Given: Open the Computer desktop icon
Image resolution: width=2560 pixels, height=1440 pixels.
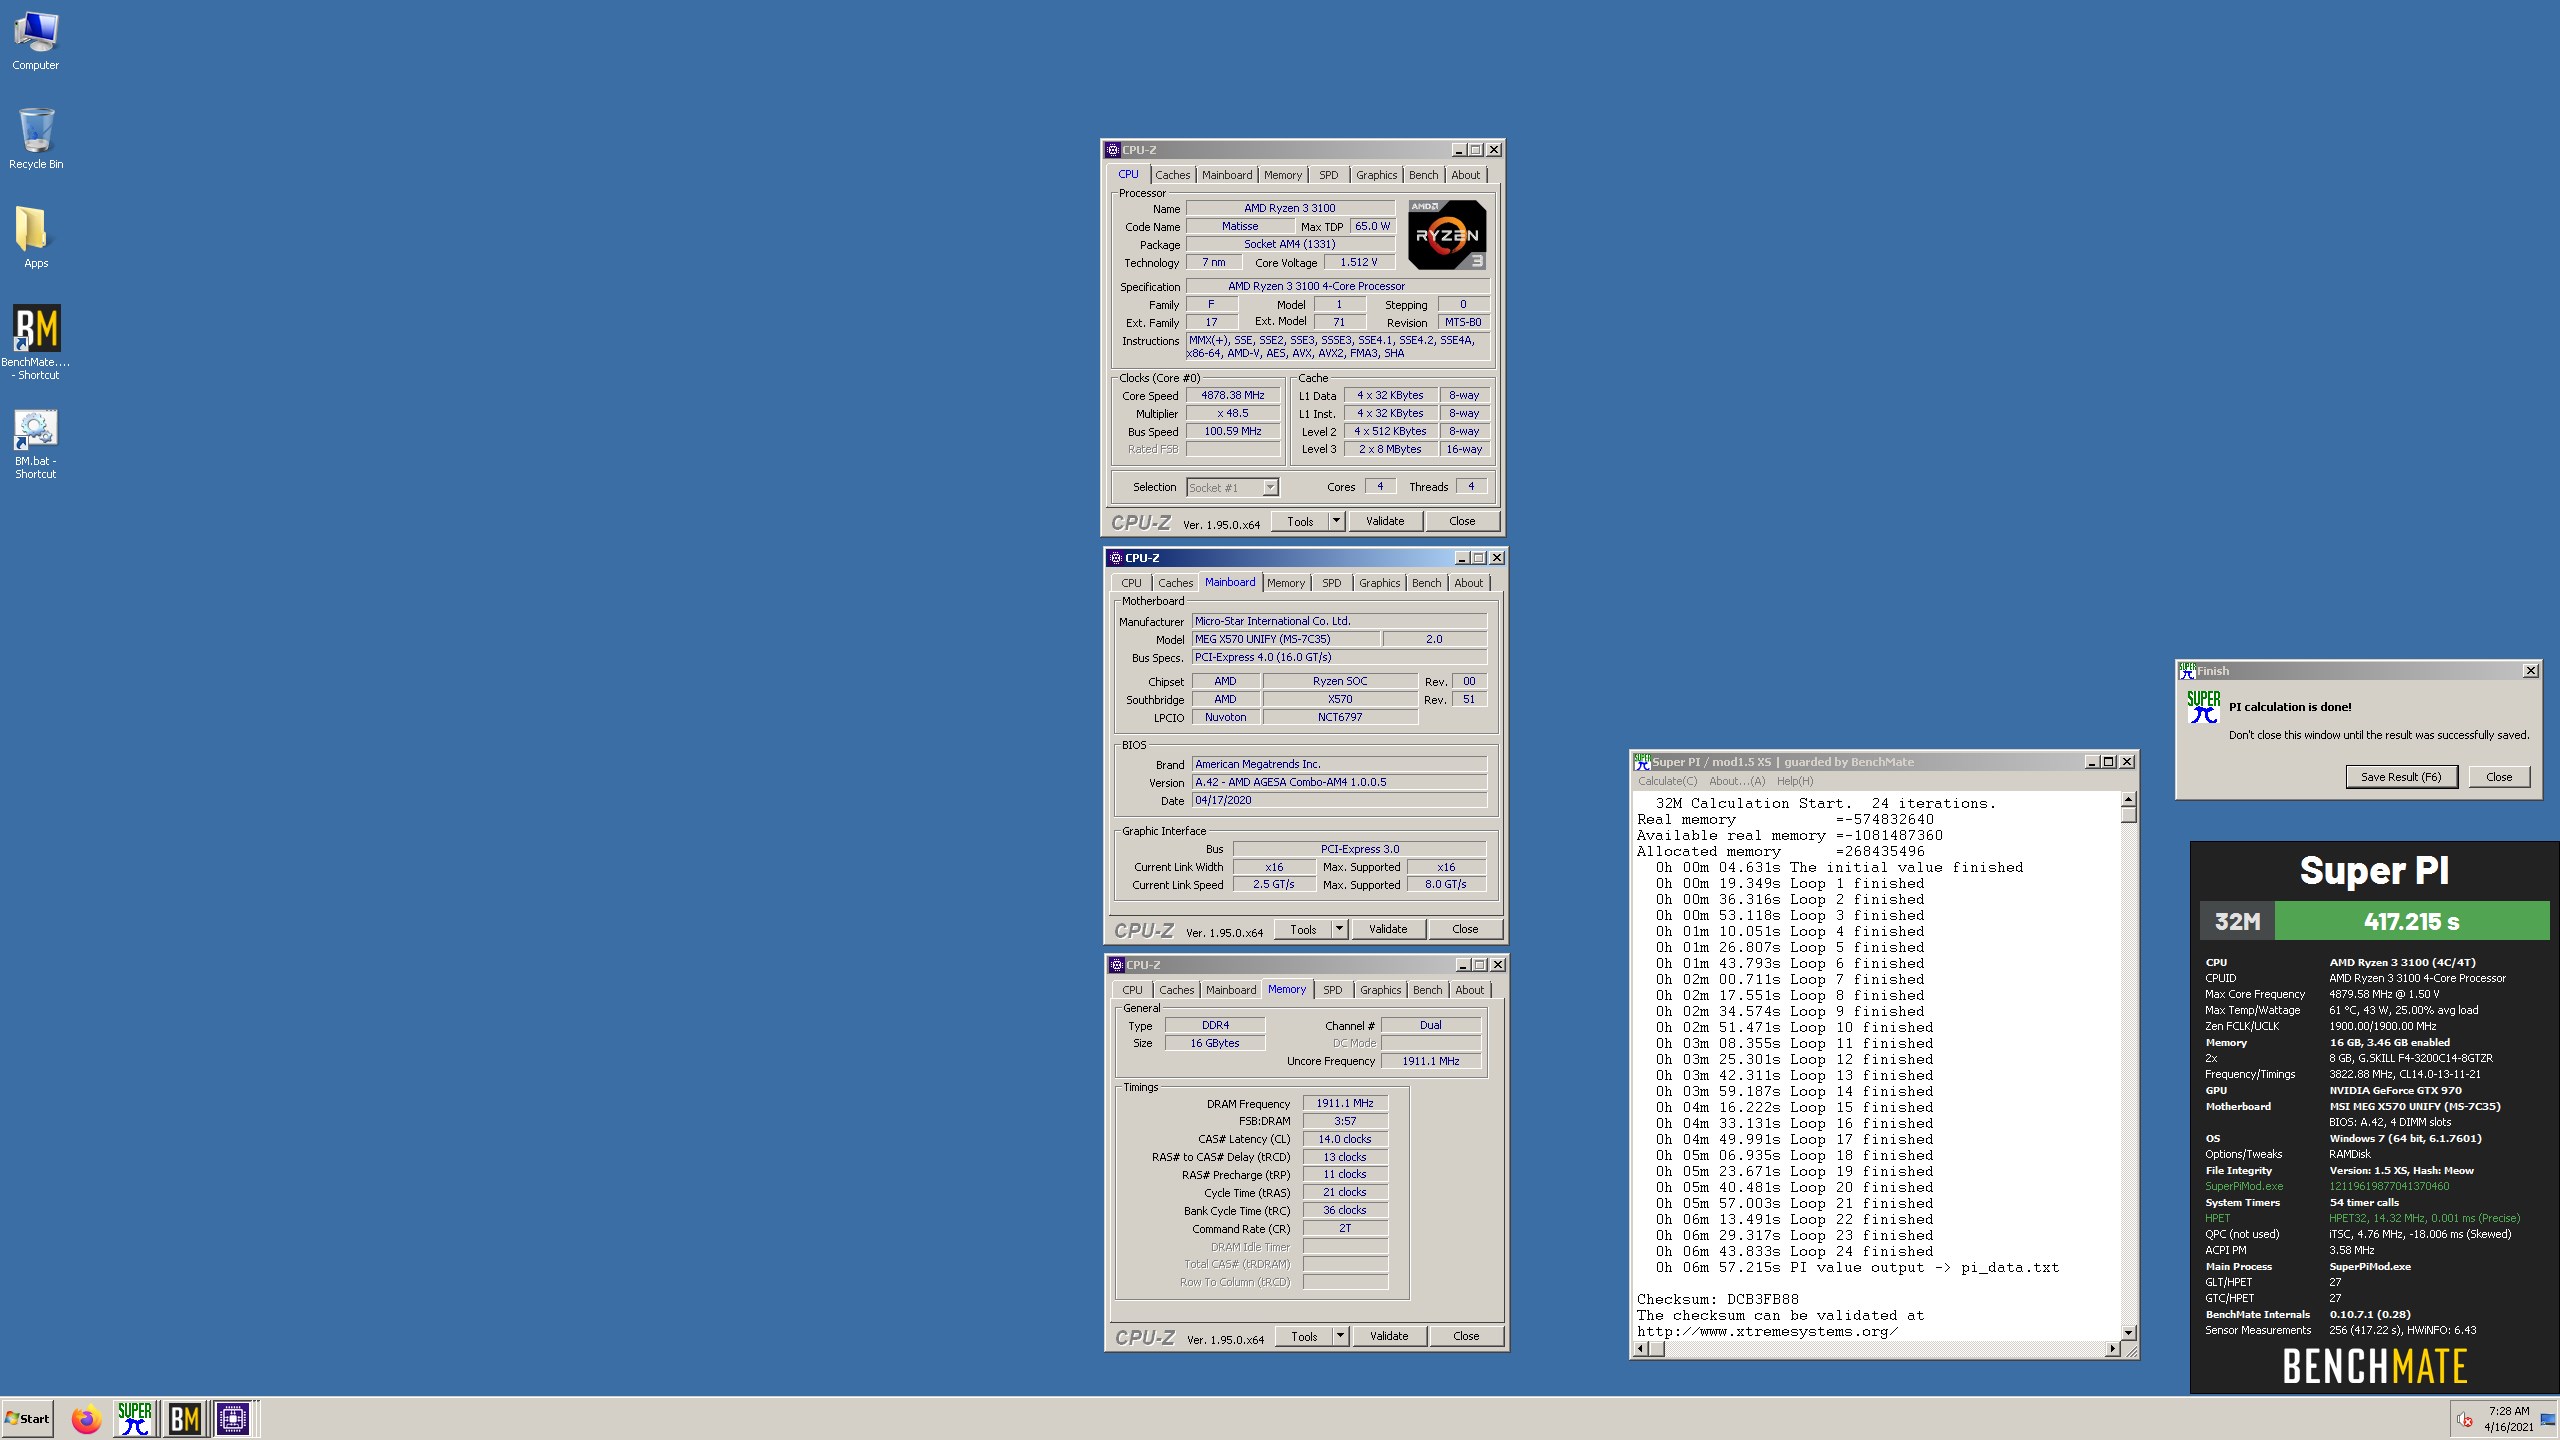Looking at the screenshot, I should [x=36, y=40].
